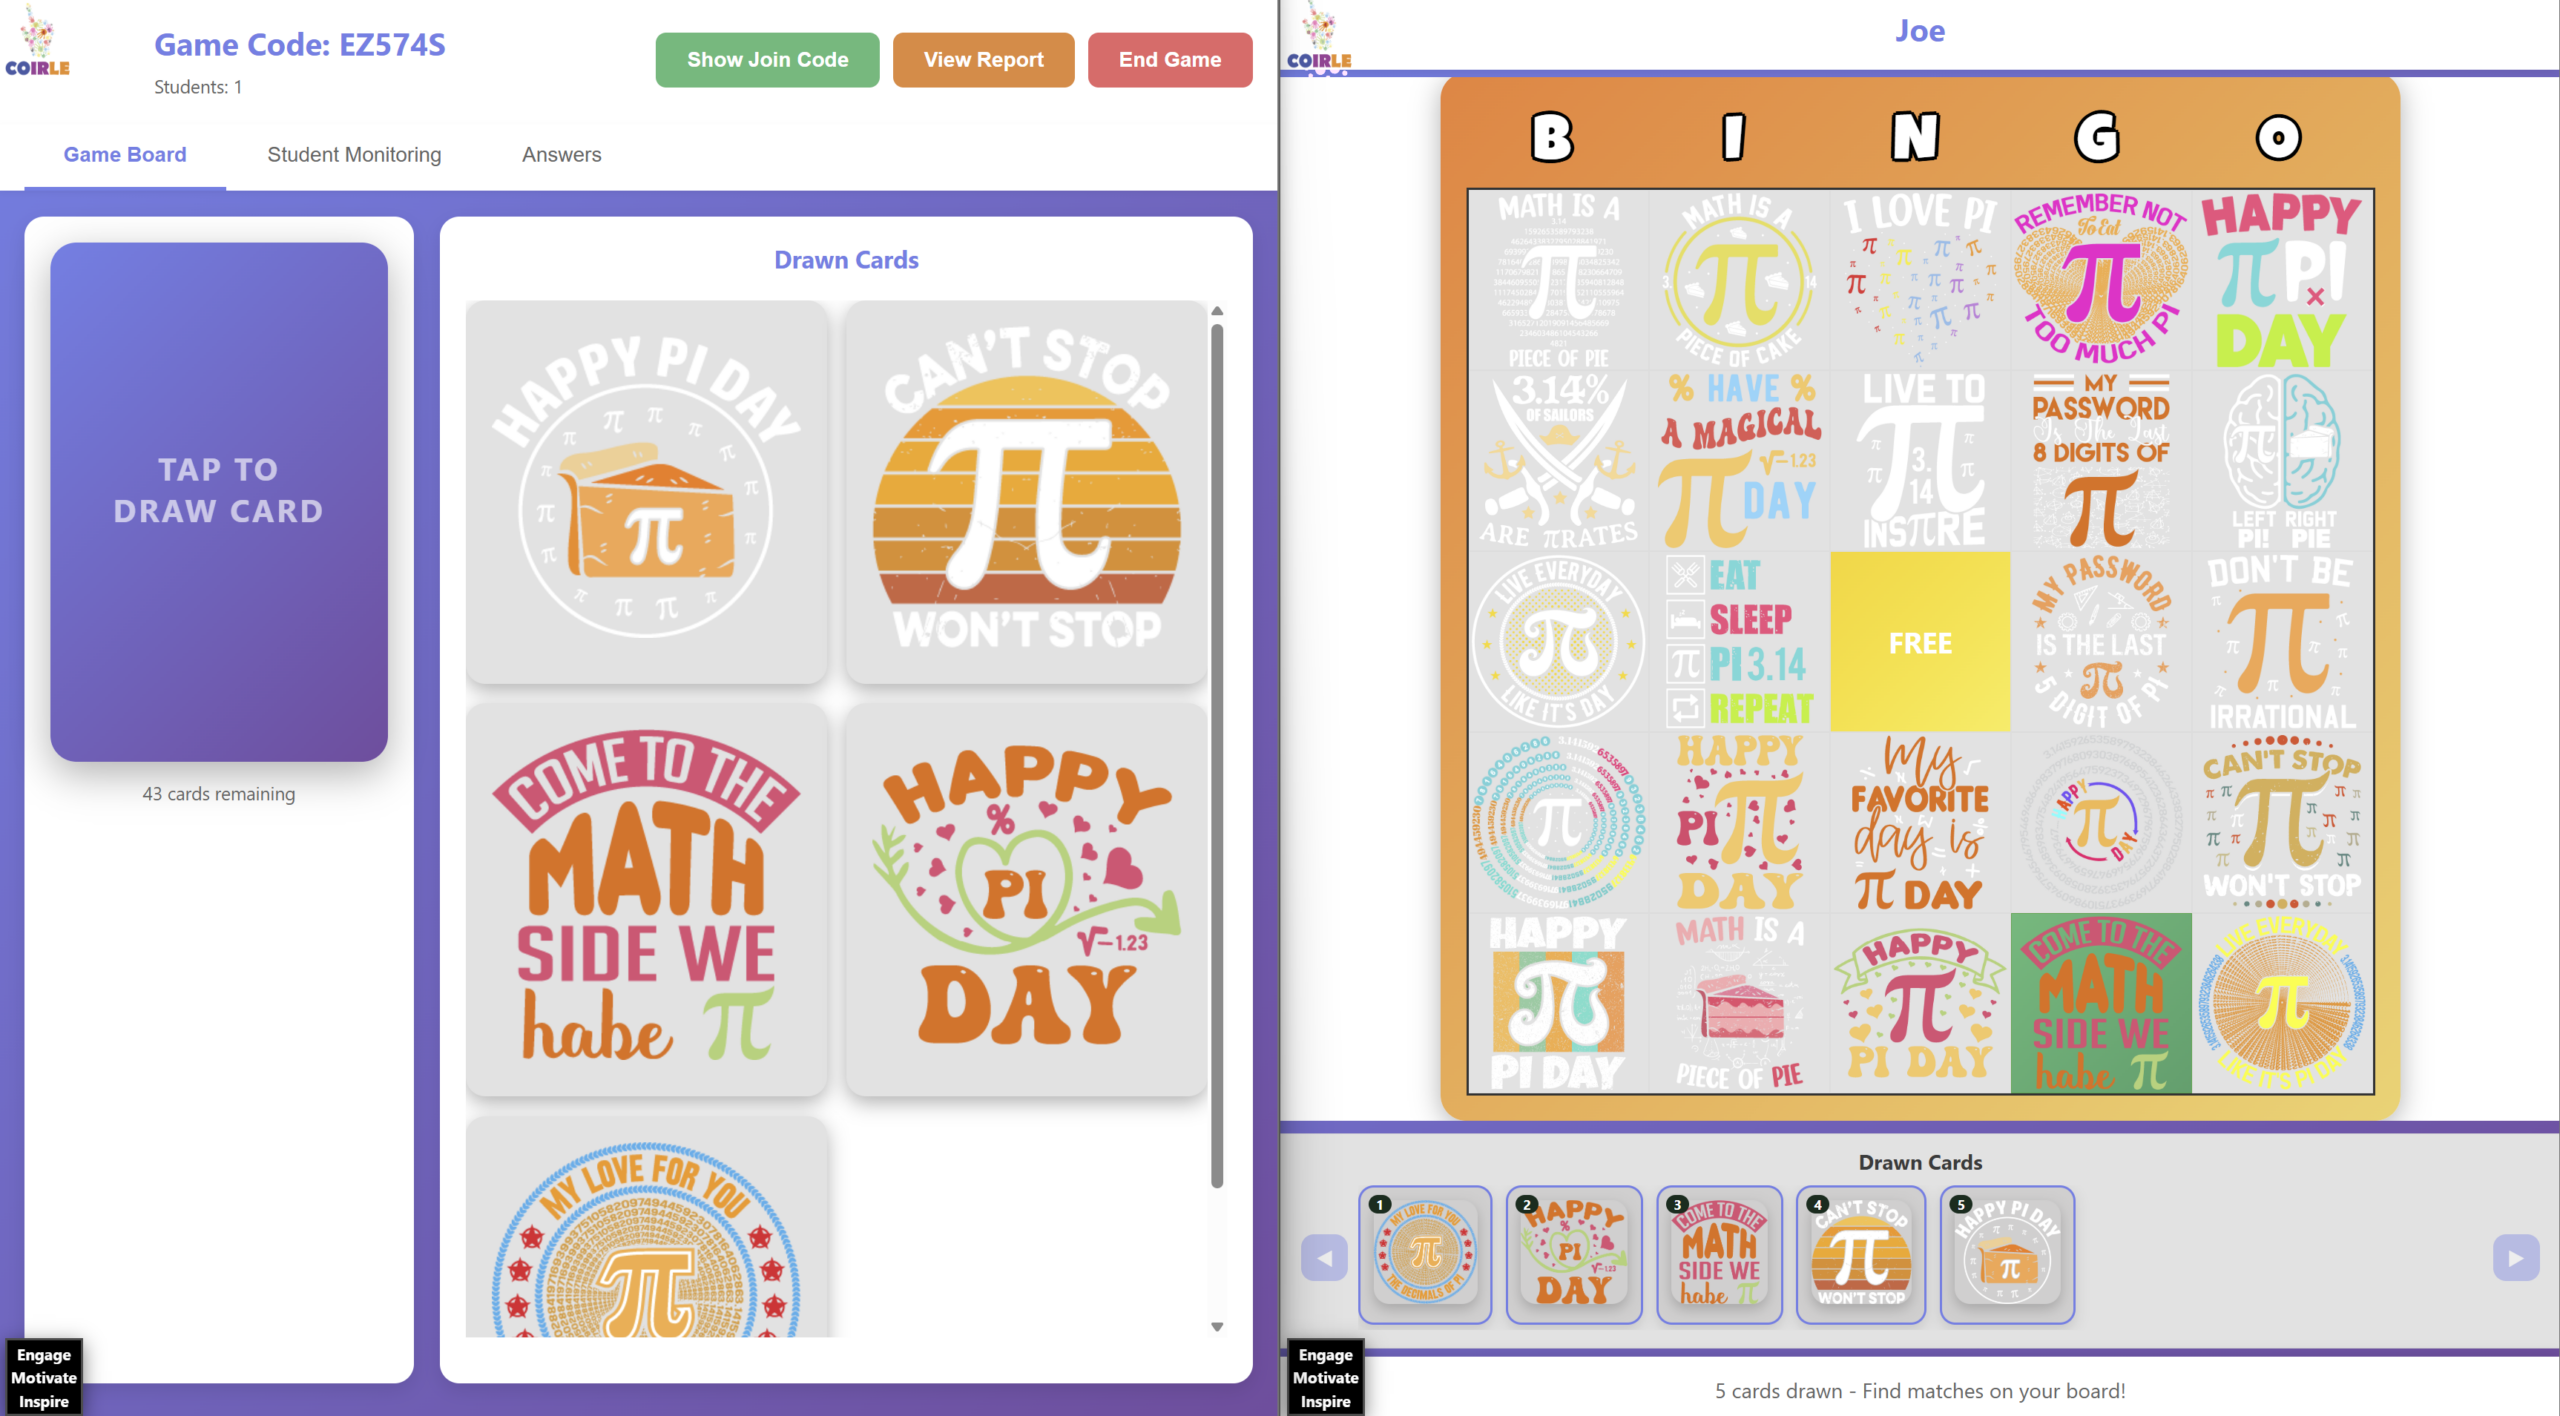Click the Don't Be Irrational board square
This screenshot has width=2560, height=1416.
click(2281, 642)
